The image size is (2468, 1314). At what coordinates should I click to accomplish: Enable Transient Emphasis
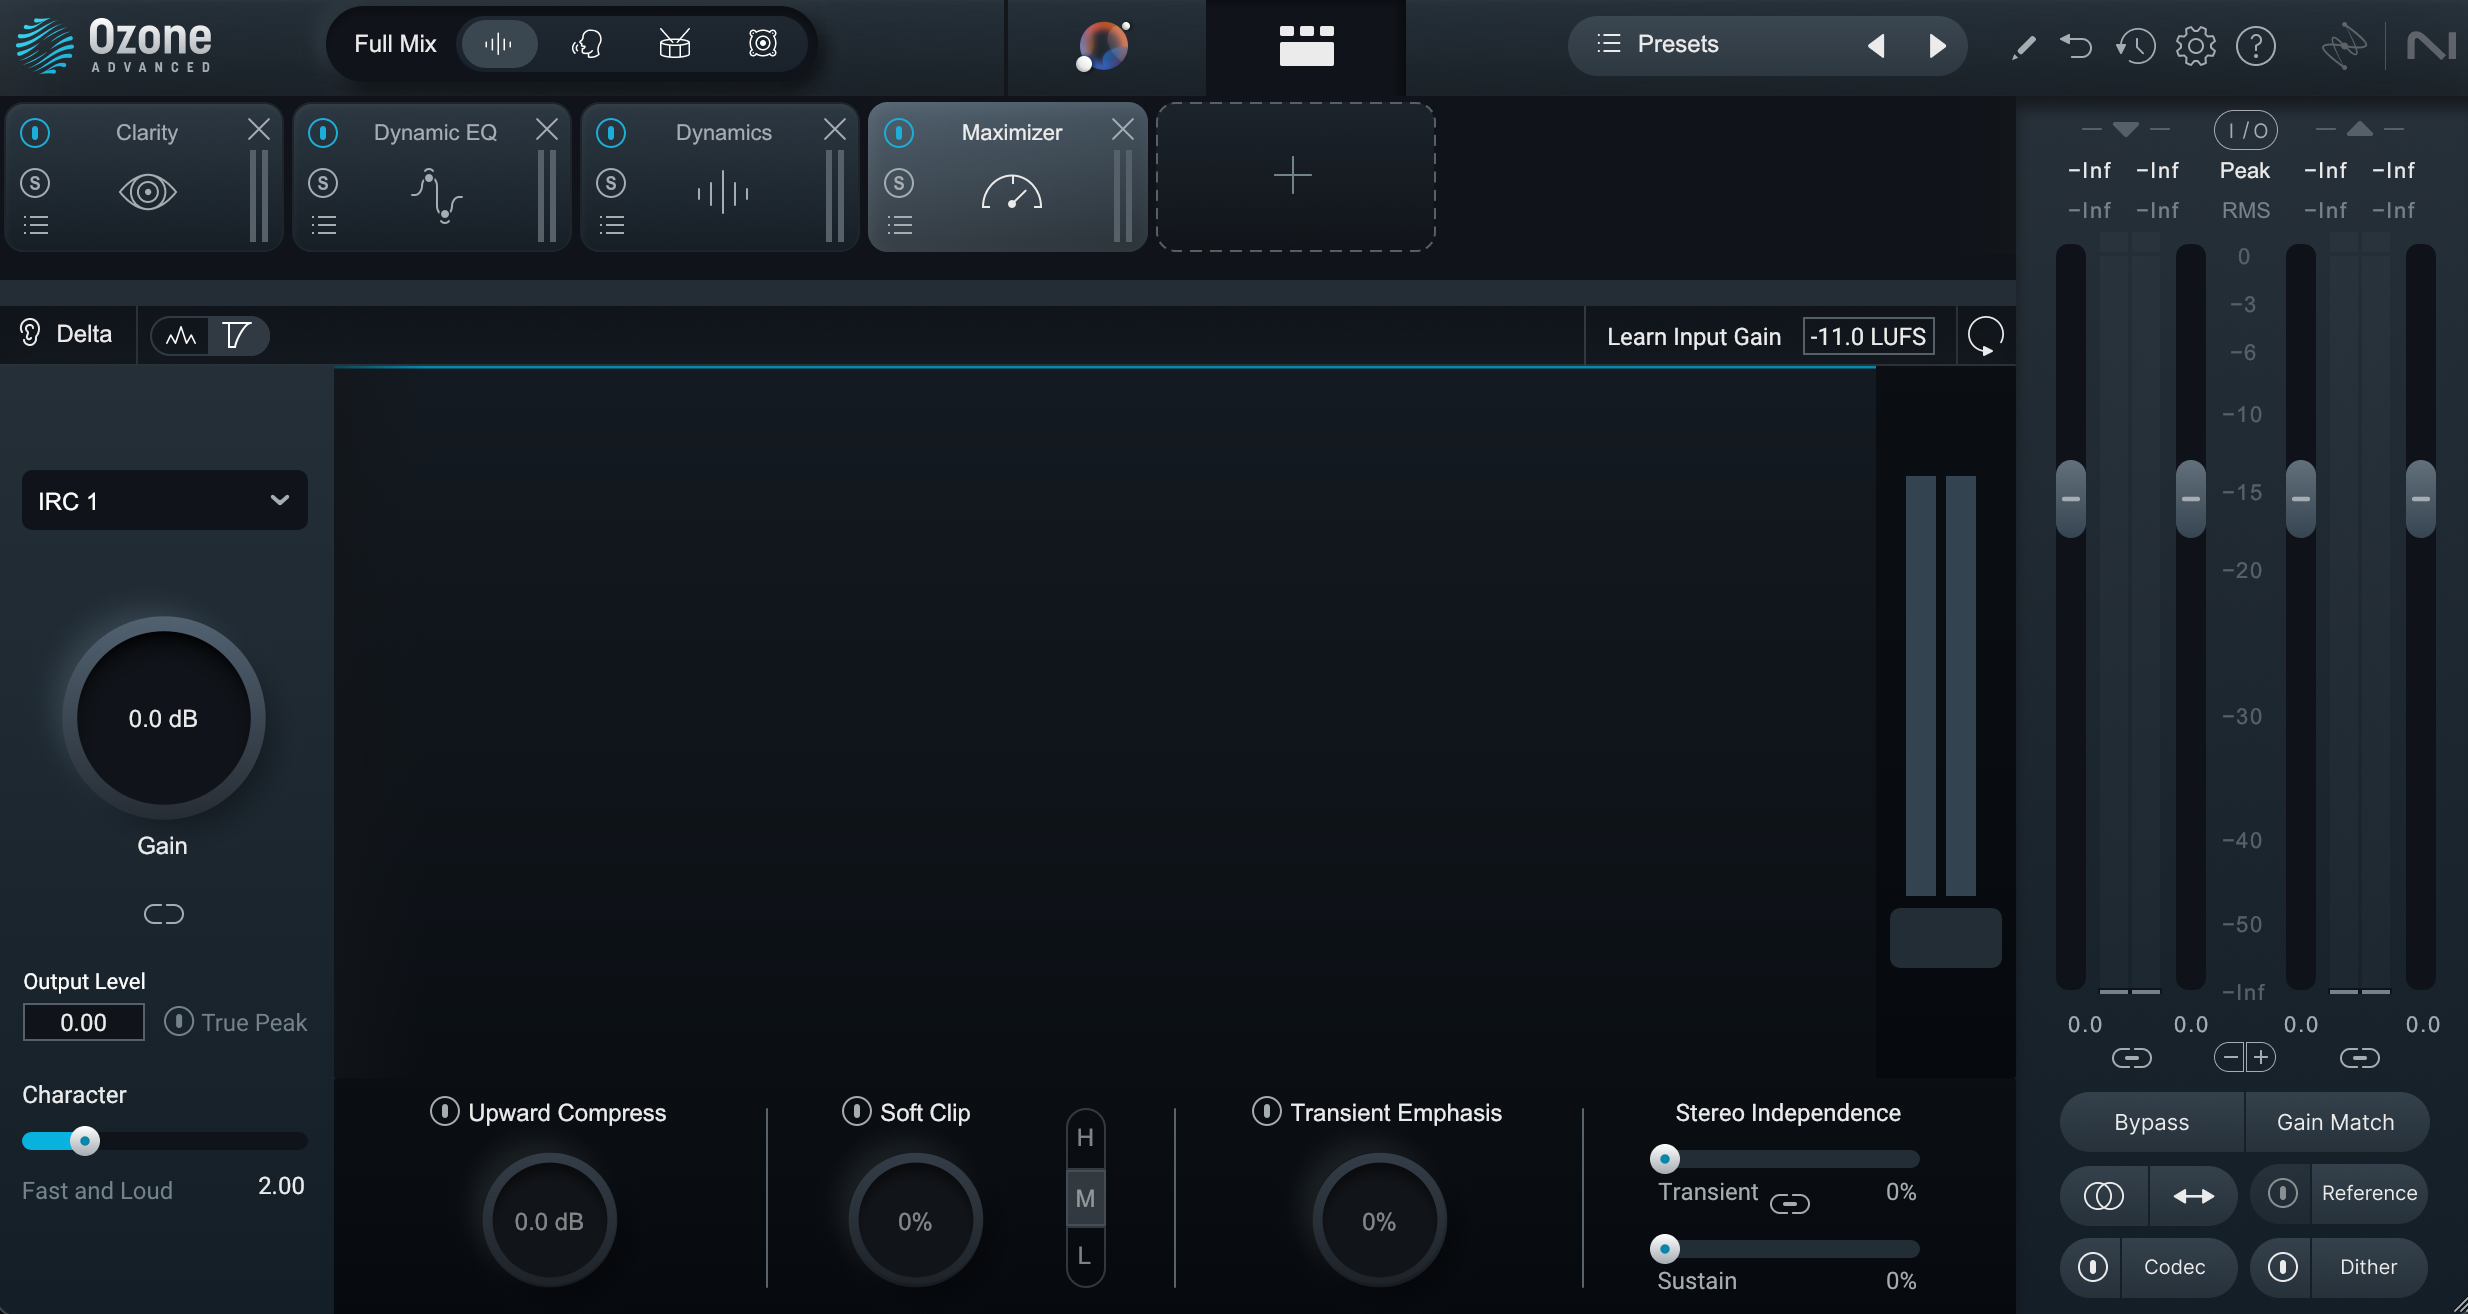click(x=1266, y=1112)
